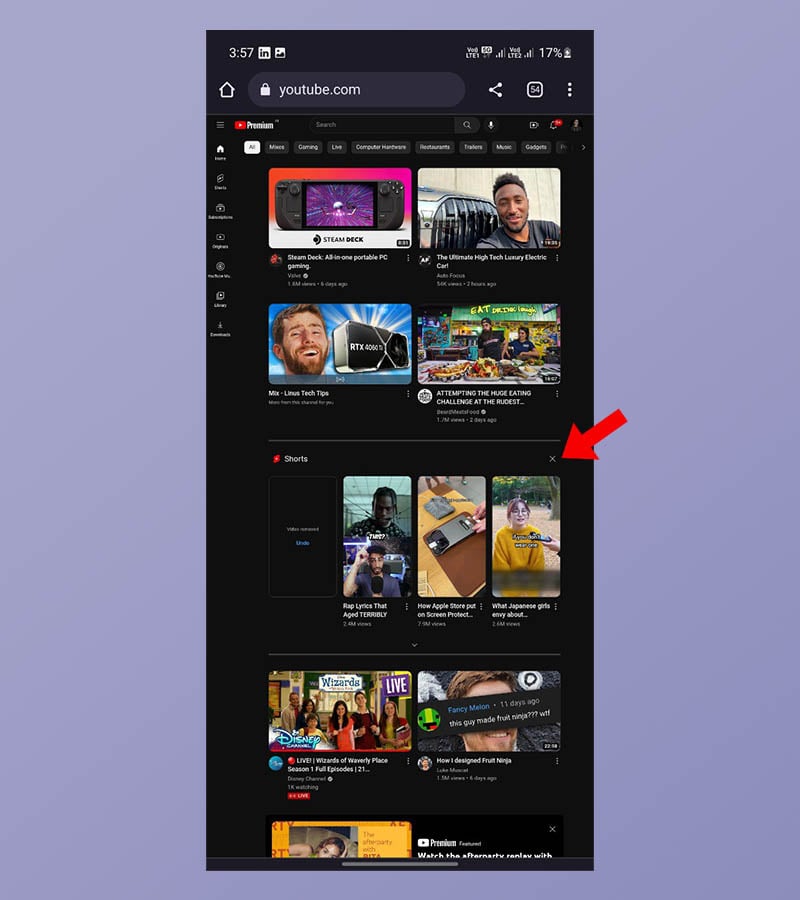Dismiss the Shorts shelf with X
800x900 pixels.
click(x=553, y=459)
